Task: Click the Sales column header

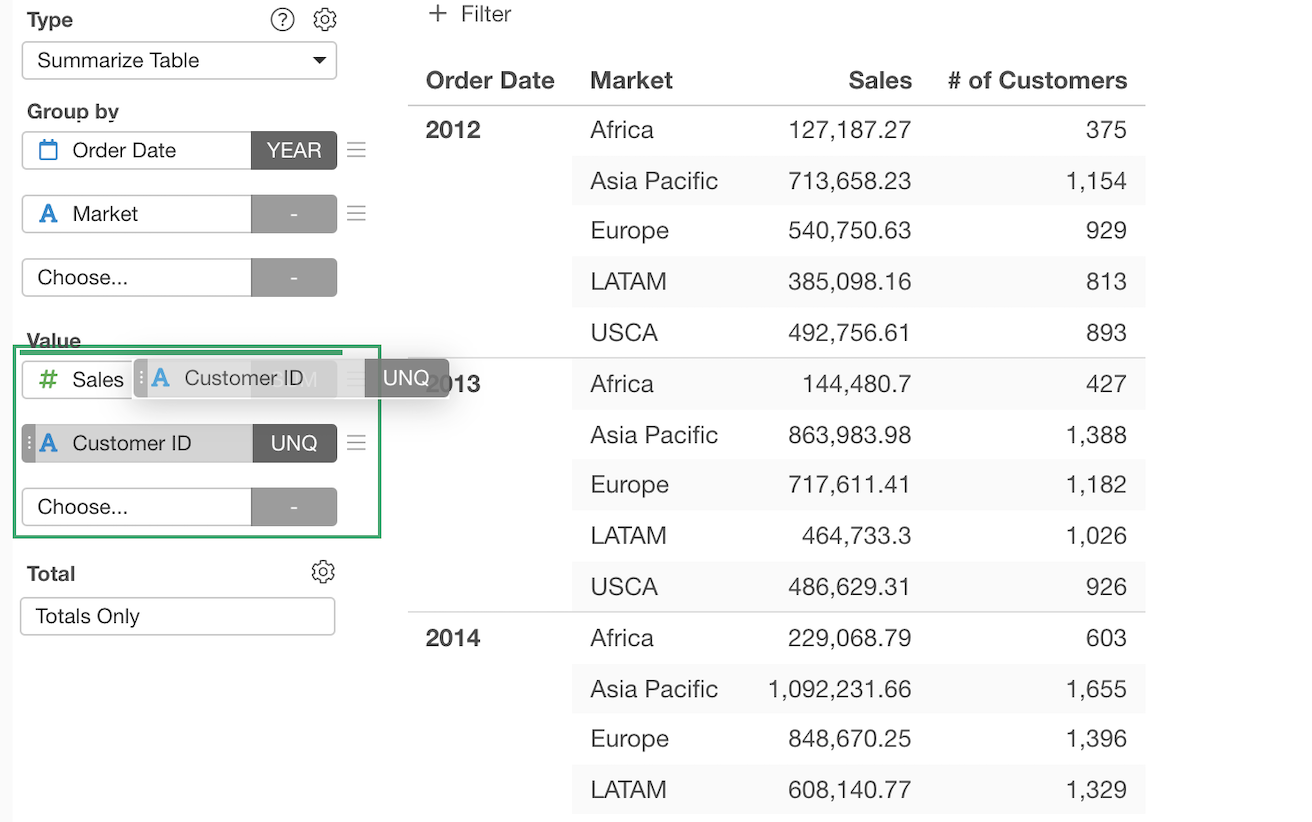Action: (x=879, y=81)
